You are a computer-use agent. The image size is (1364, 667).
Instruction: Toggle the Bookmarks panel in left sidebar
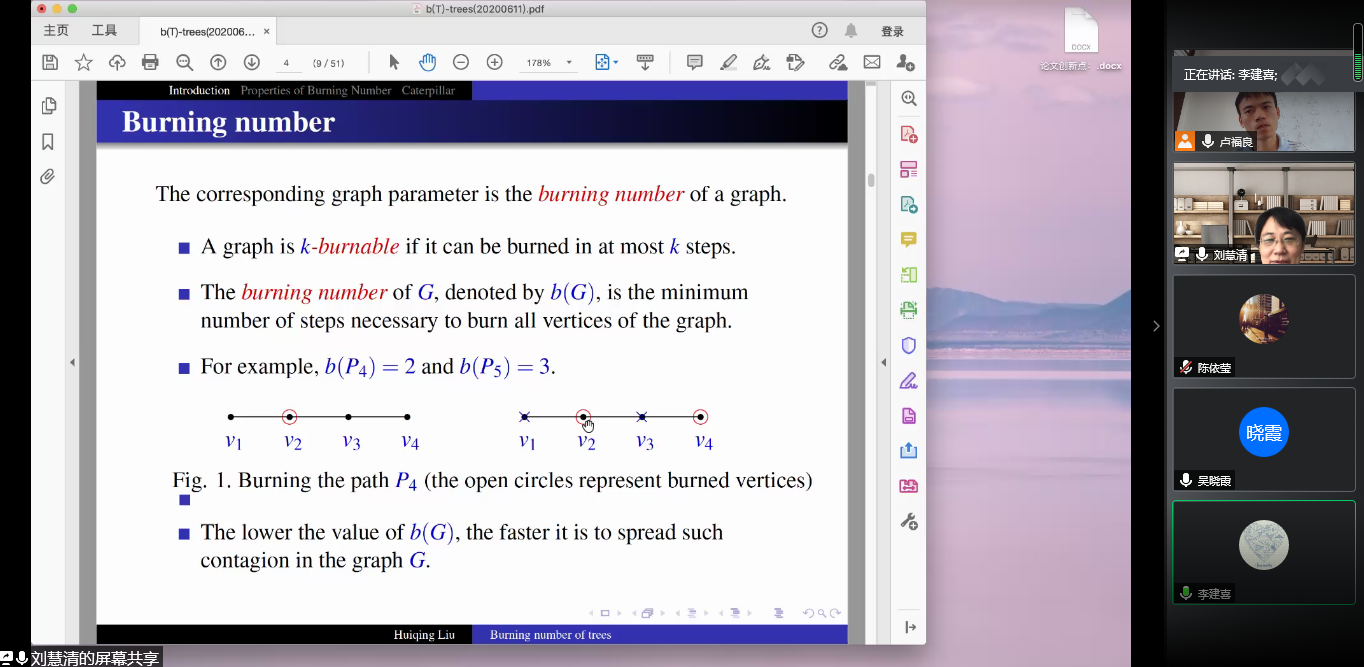coord(47,142)
